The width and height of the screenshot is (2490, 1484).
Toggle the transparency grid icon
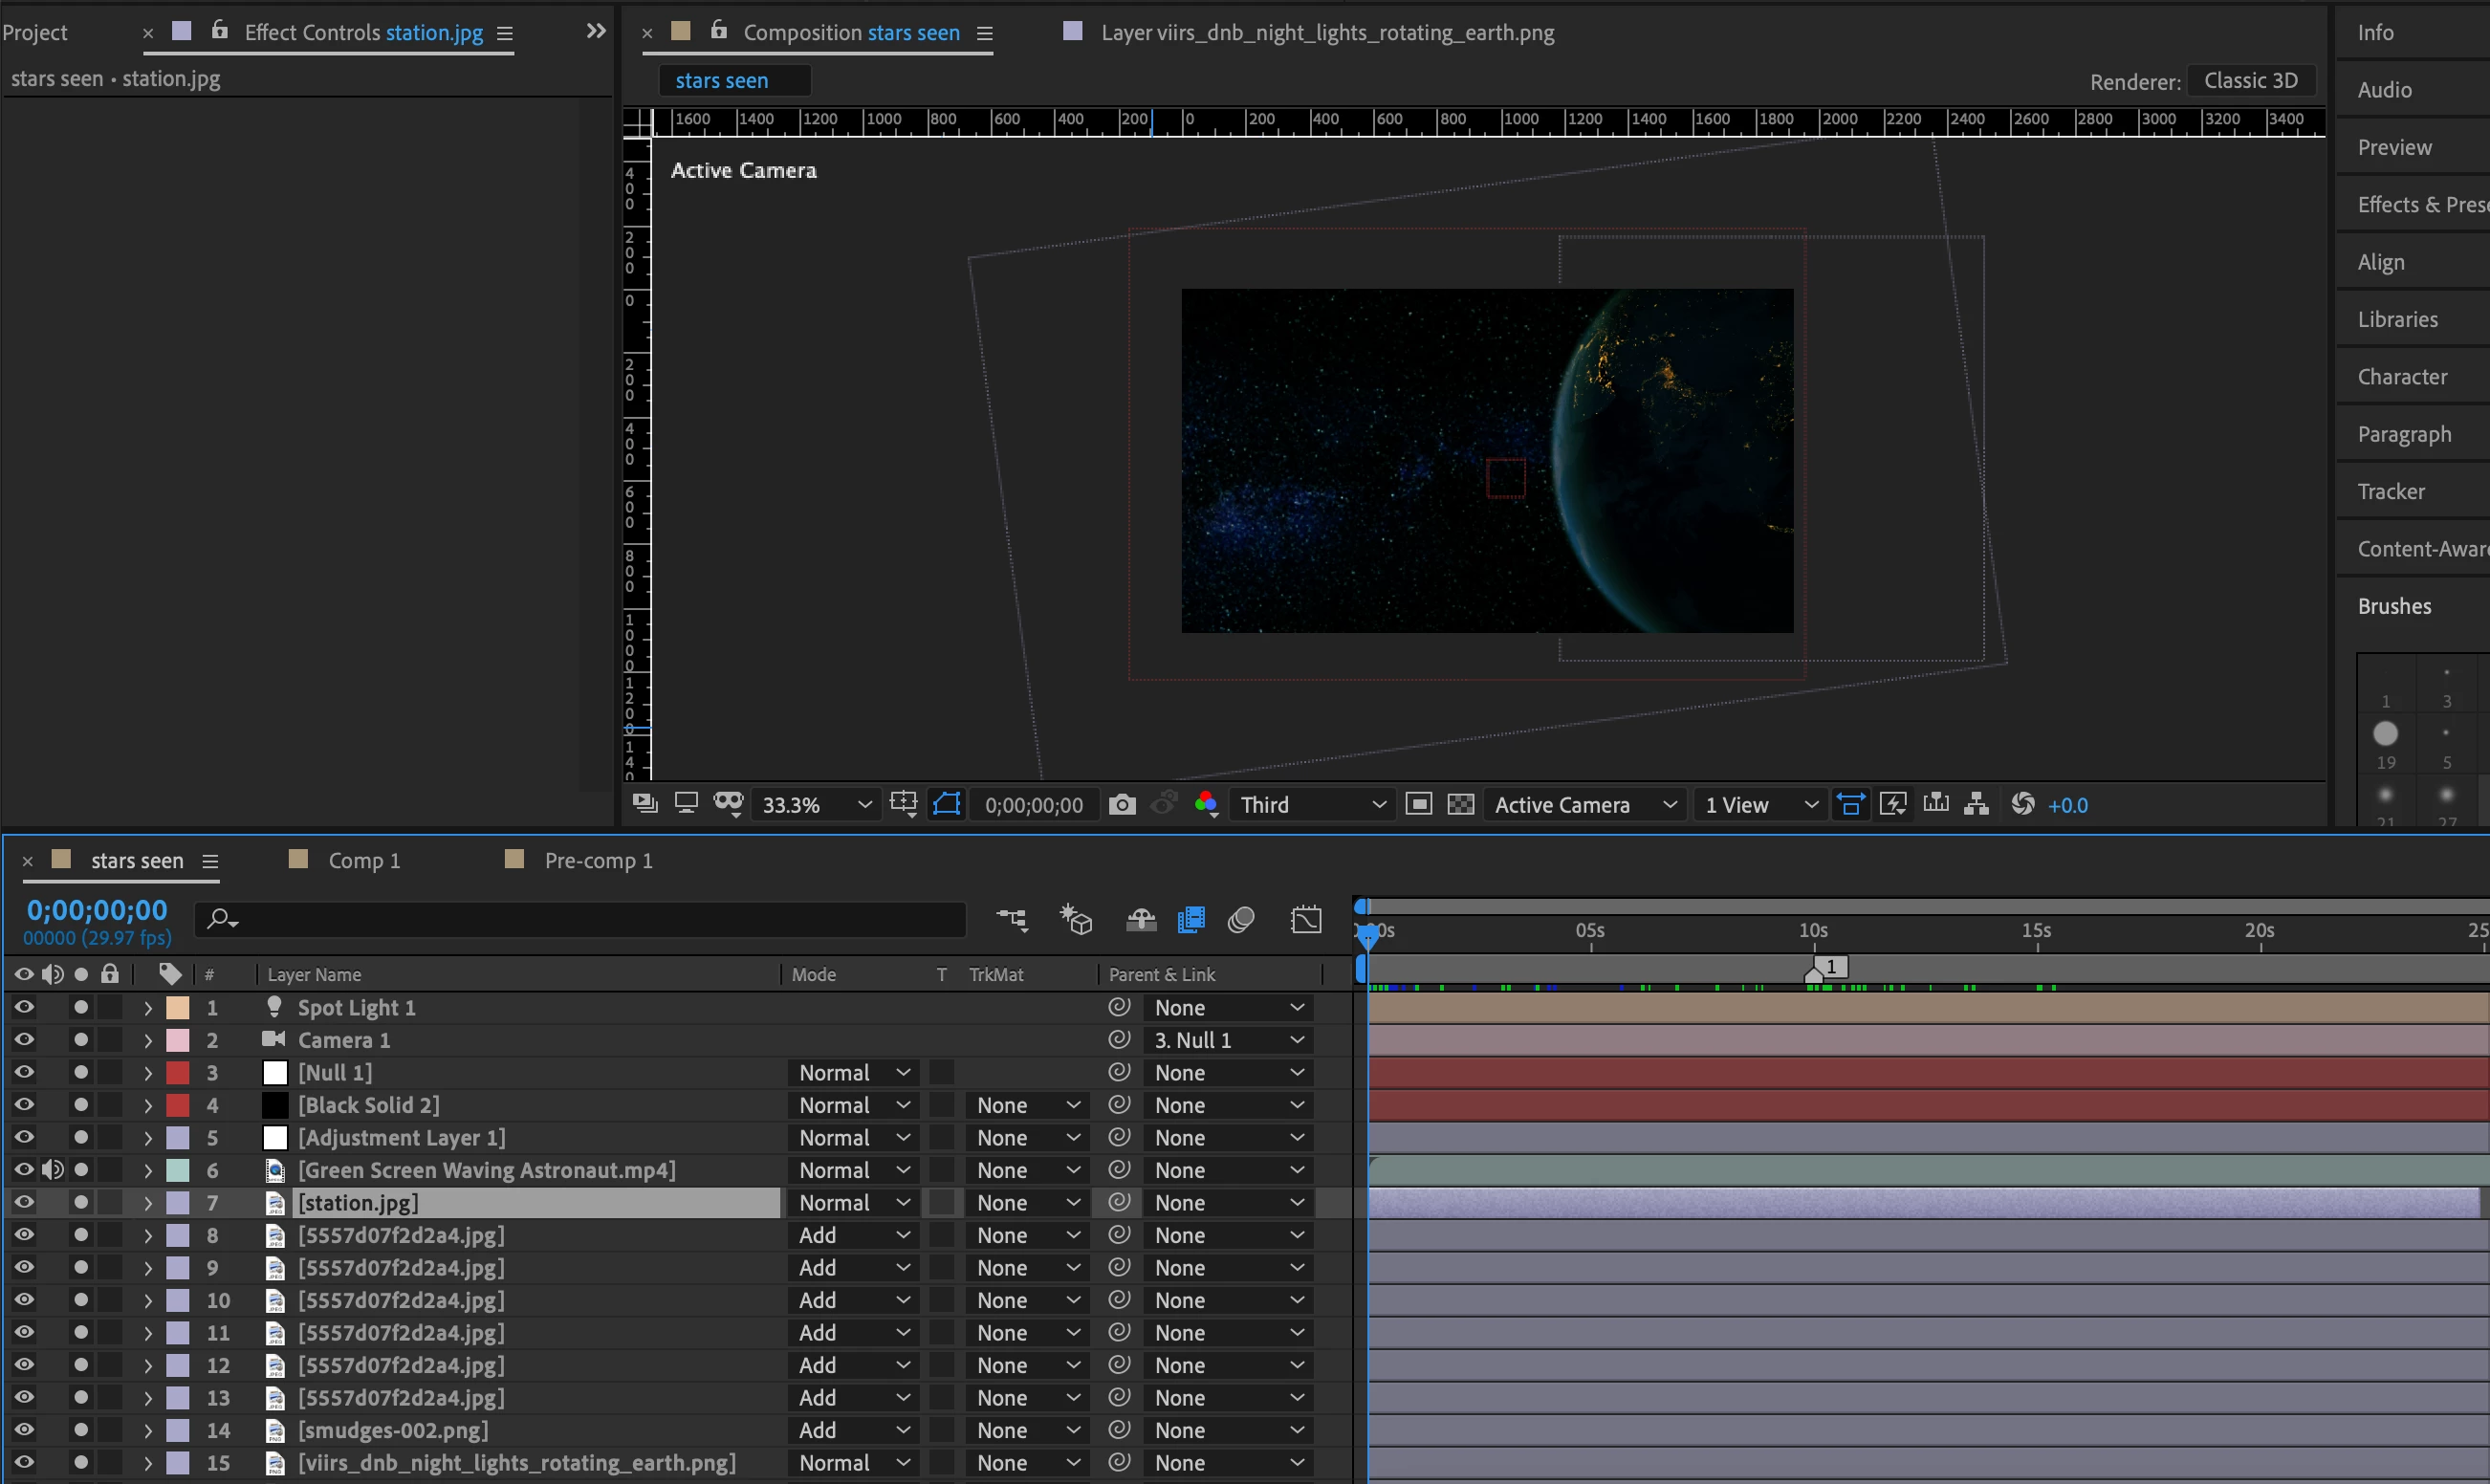1461,805
